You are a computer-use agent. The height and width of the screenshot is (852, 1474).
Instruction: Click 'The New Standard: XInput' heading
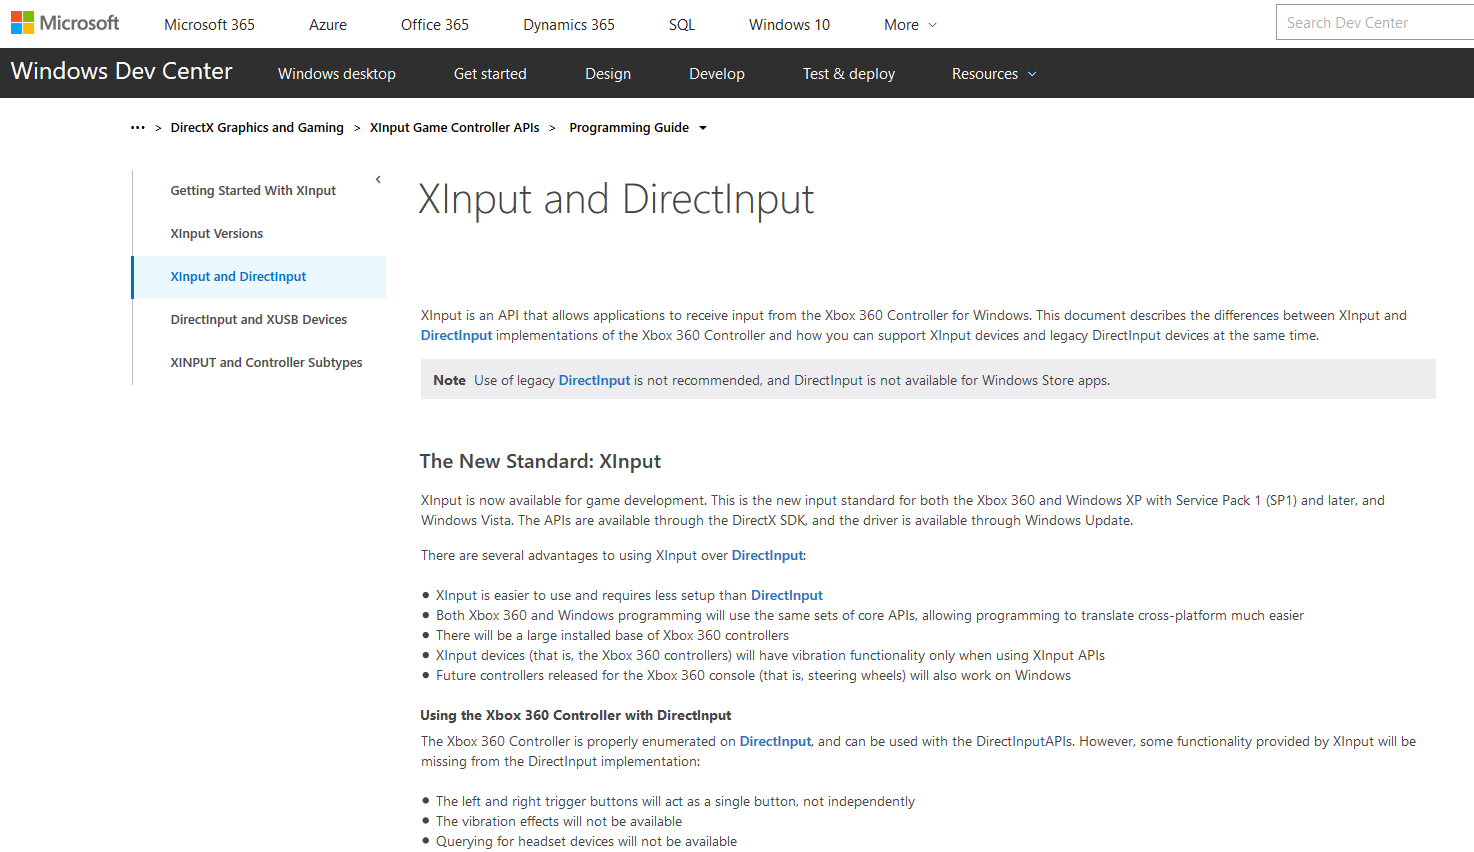pyautogui.click(x=540, y=461)
